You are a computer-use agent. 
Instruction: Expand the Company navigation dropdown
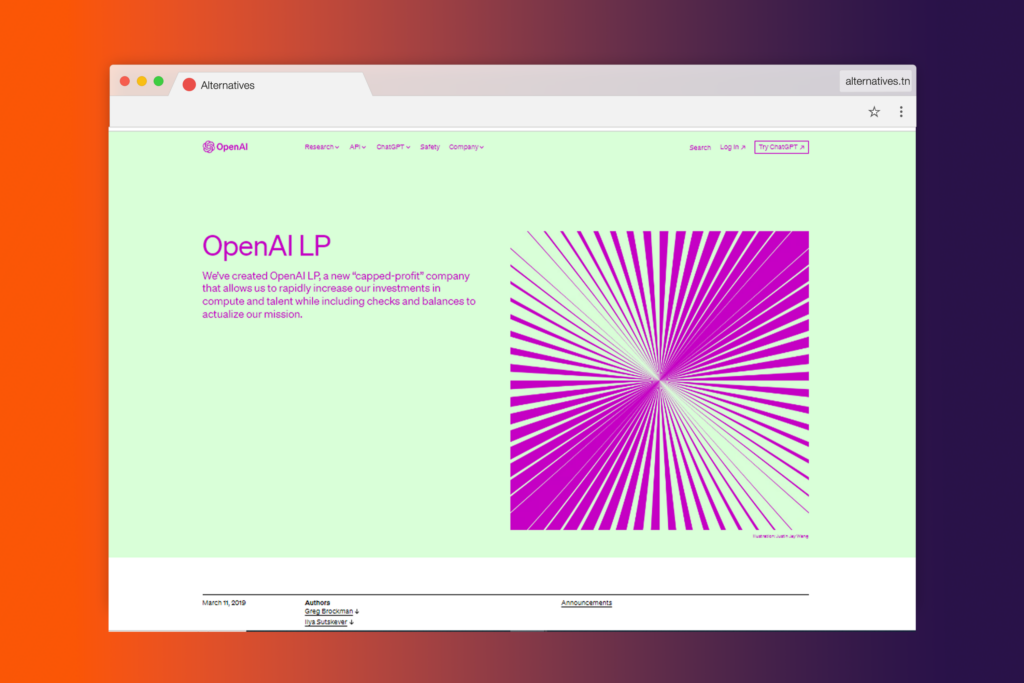point(466,147)
